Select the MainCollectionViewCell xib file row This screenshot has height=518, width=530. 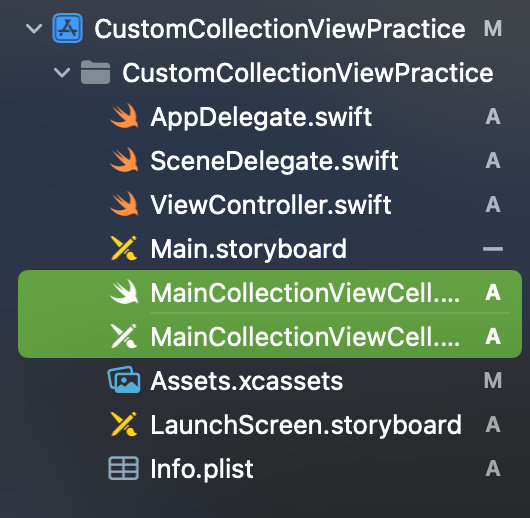tap(270, 336)
